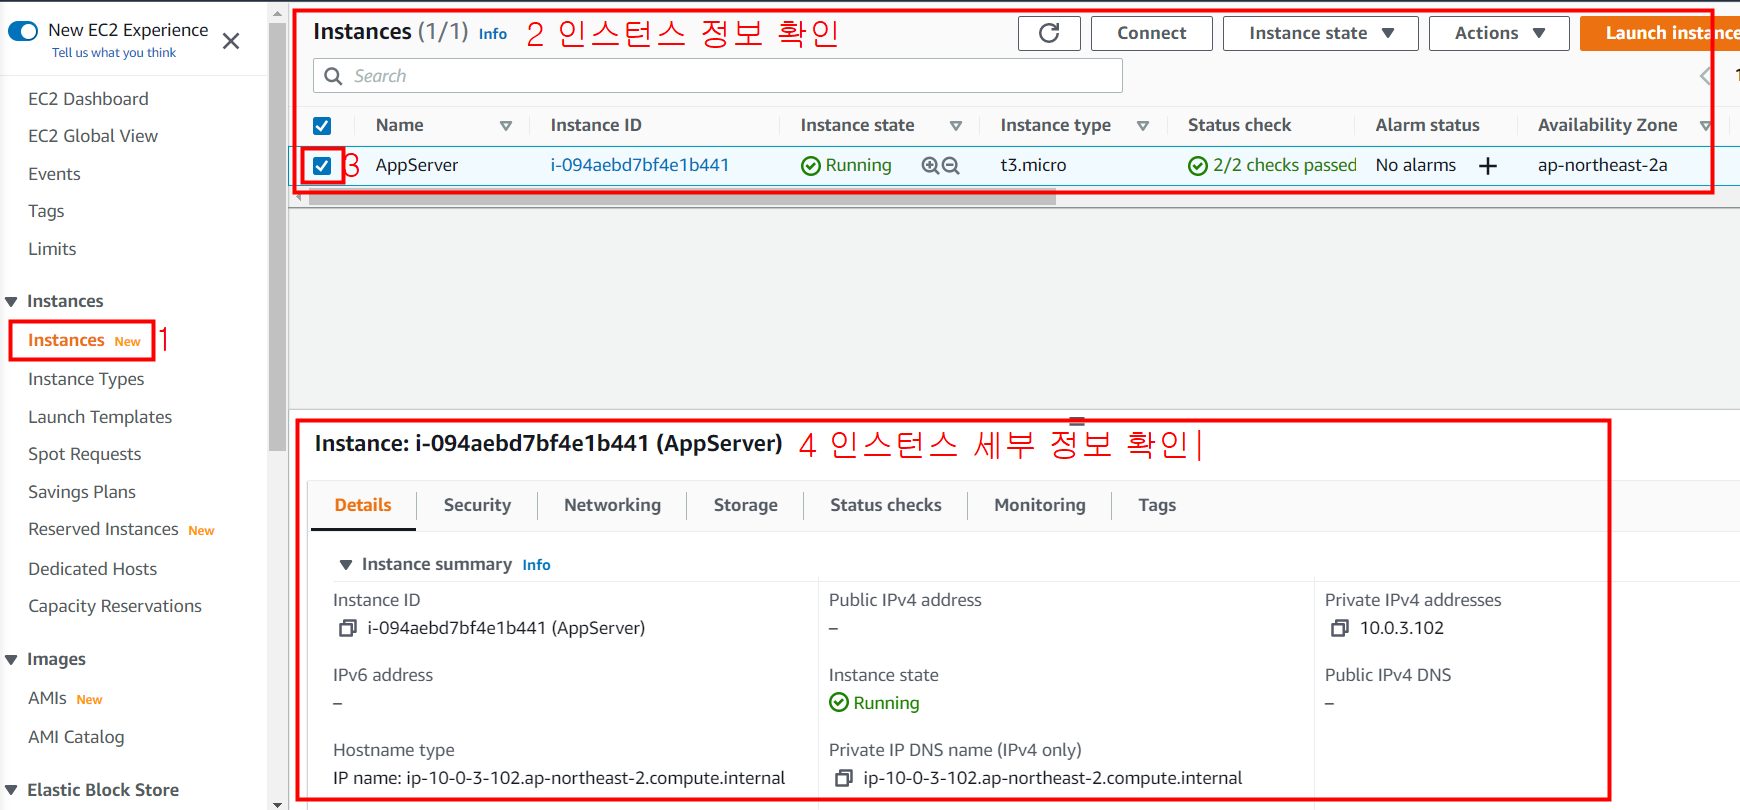Screen dimensions: 1740x810
Task: Click the instance search field
Action: (718, 76)
